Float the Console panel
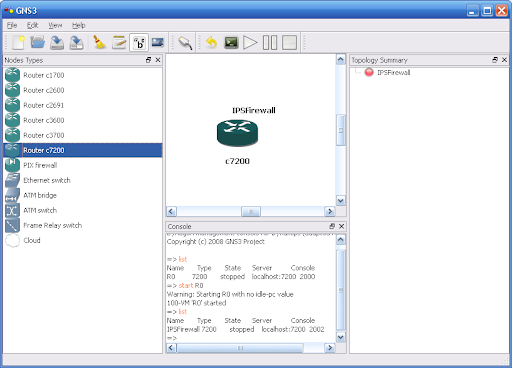This screenshot has height=368, width=512. coord(332,226)
